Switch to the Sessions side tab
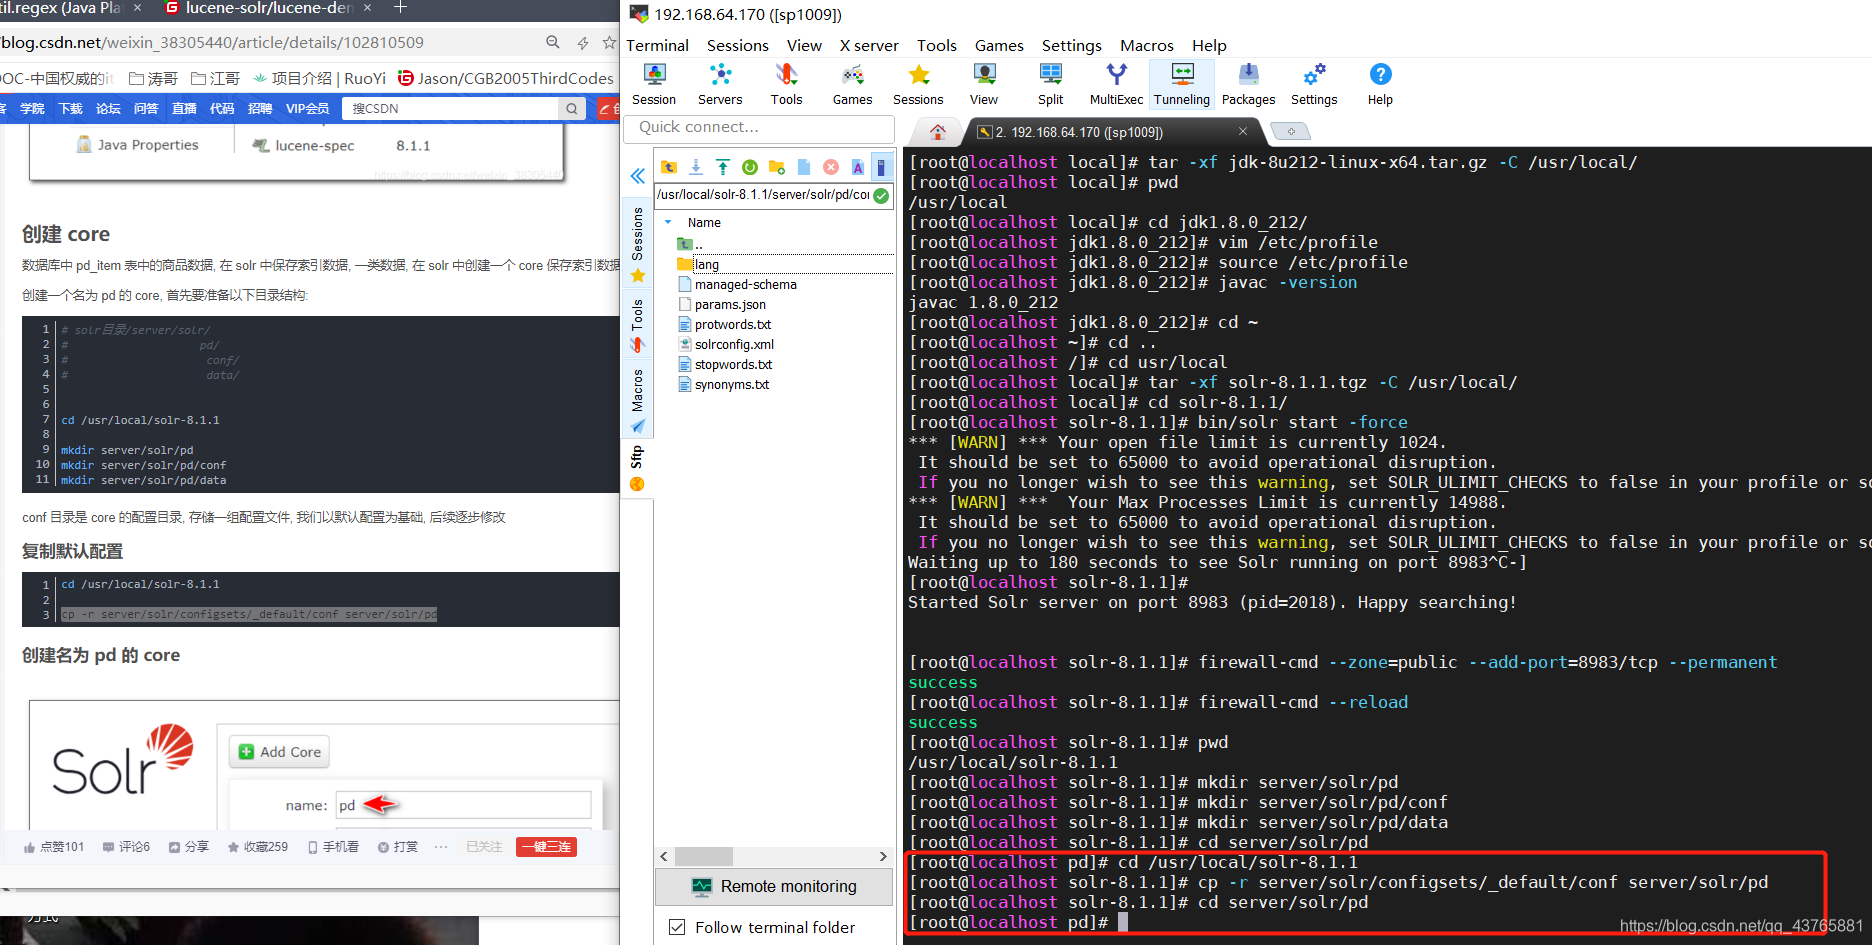This screenshot has height=945, width=1872. click(637, 245)
